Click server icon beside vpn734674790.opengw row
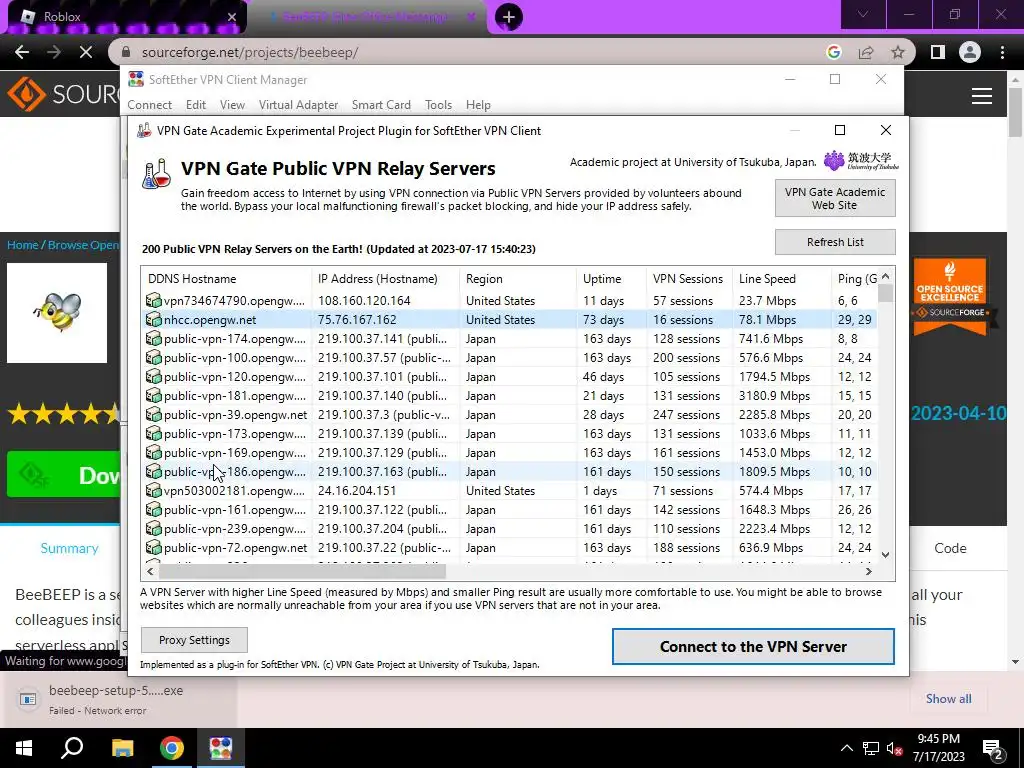 click(153, 300)
